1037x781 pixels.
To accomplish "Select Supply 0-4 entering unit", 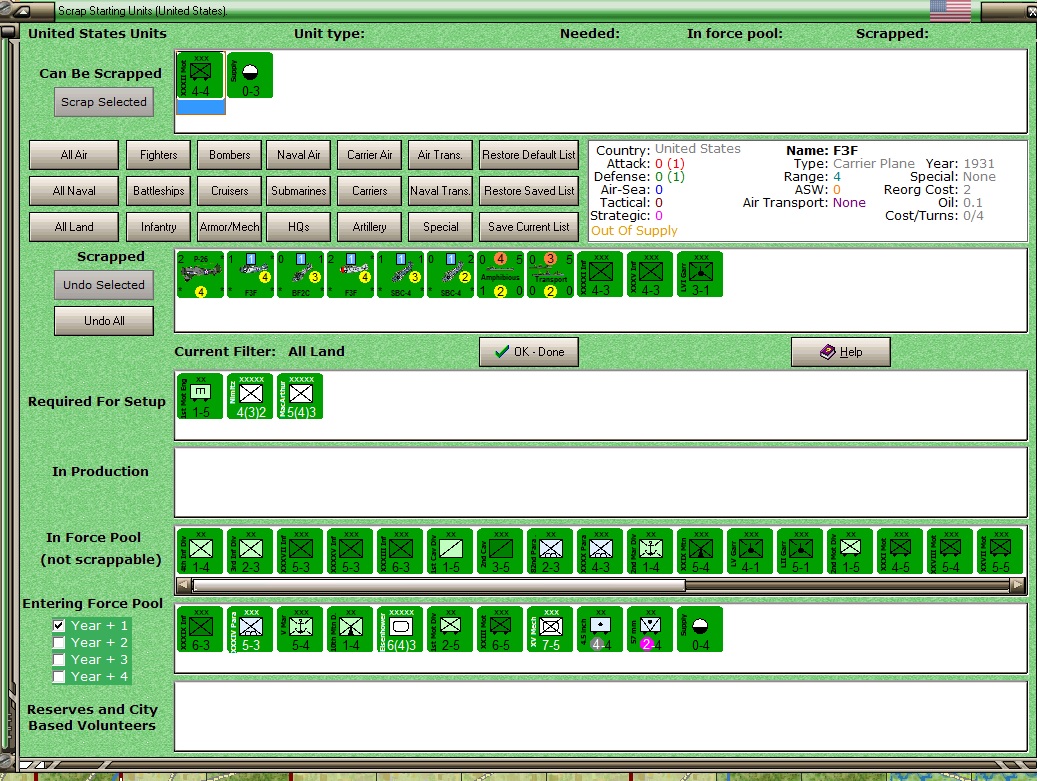I will click(700, 630).
